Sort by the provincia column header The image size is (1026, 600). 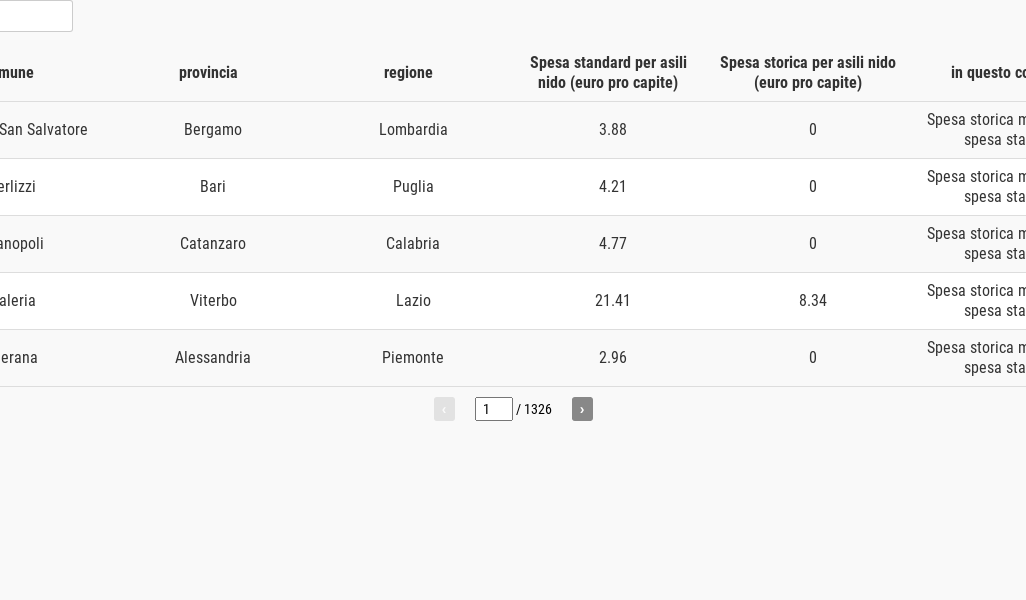(x=208, y=73)
